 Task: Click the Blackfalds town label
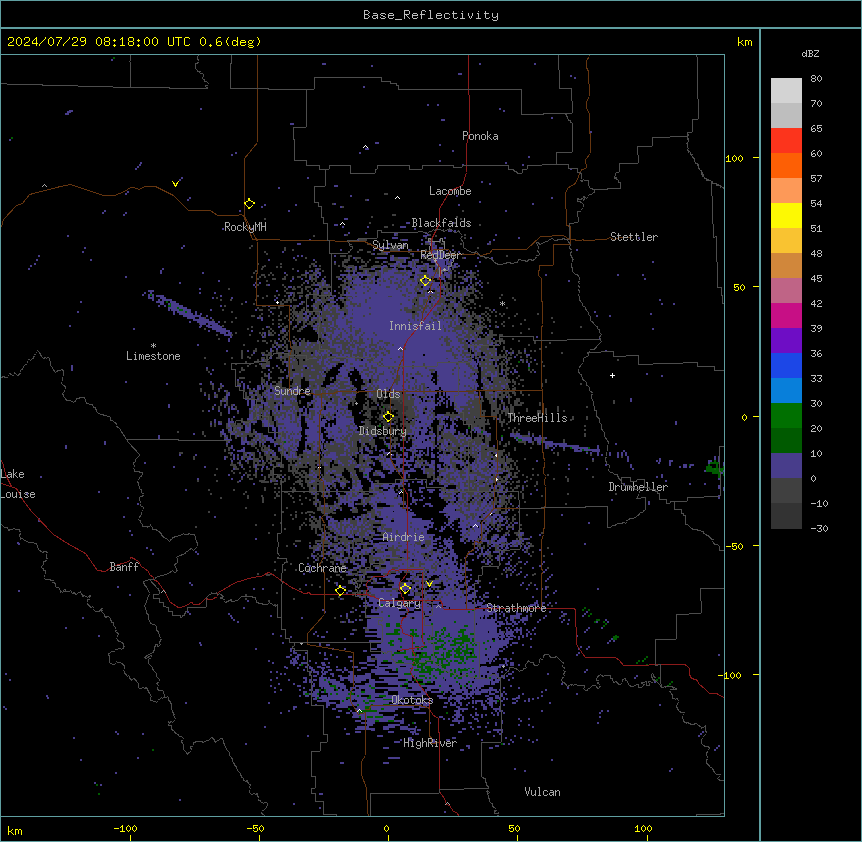pos(441,223)
